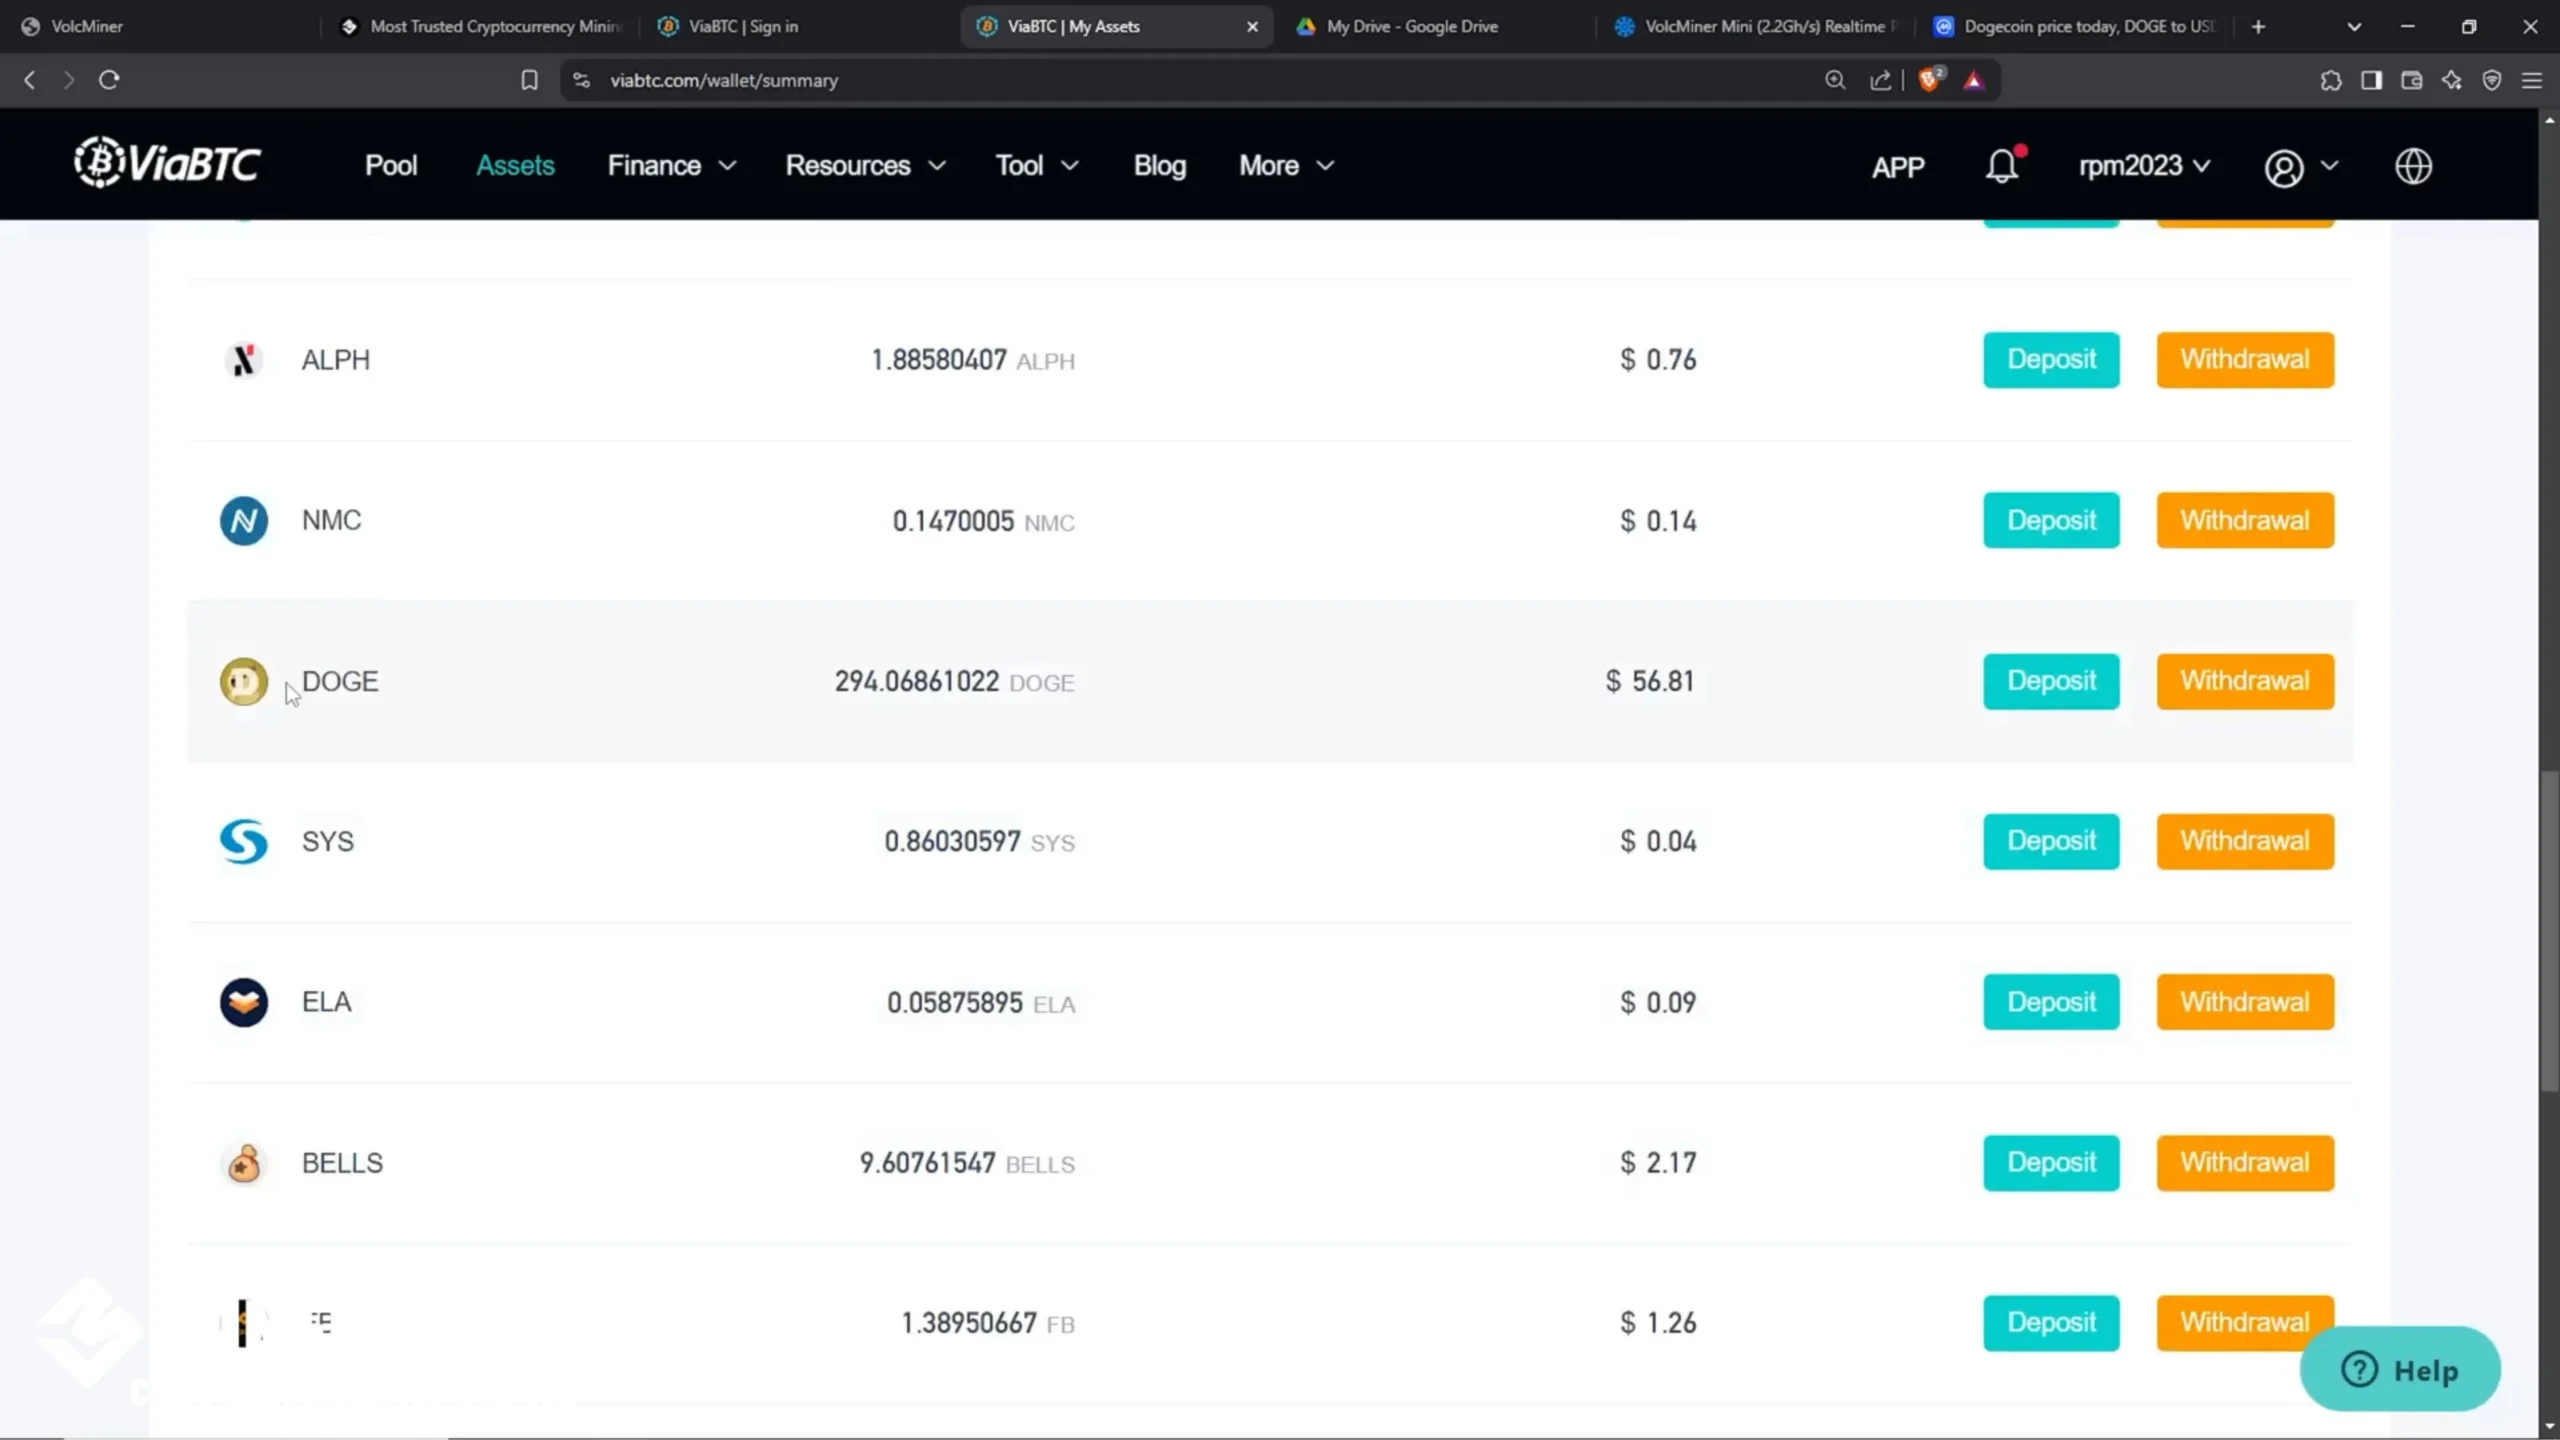Viewport: 2560px width, 1440px height.
Task: Click the $ 56.81 value
Action: (x=1650, y=681)
